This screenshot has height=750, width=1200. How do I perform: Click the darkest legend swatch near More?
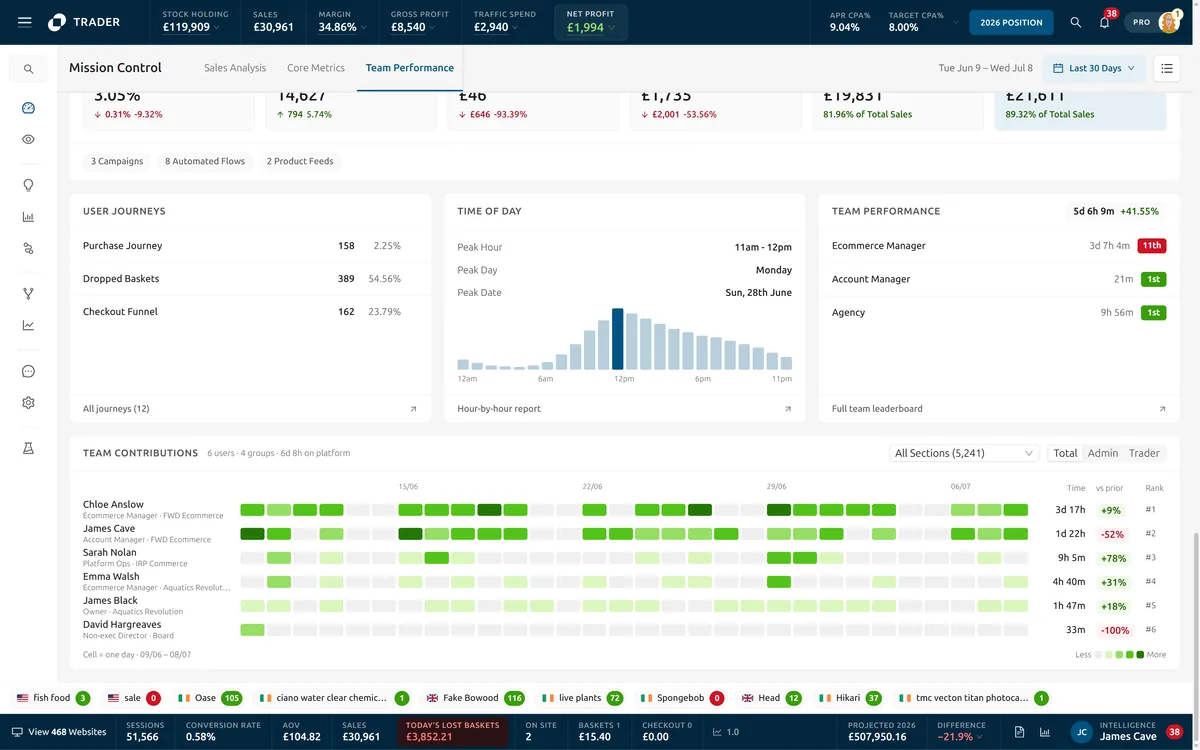[1140, 655]
